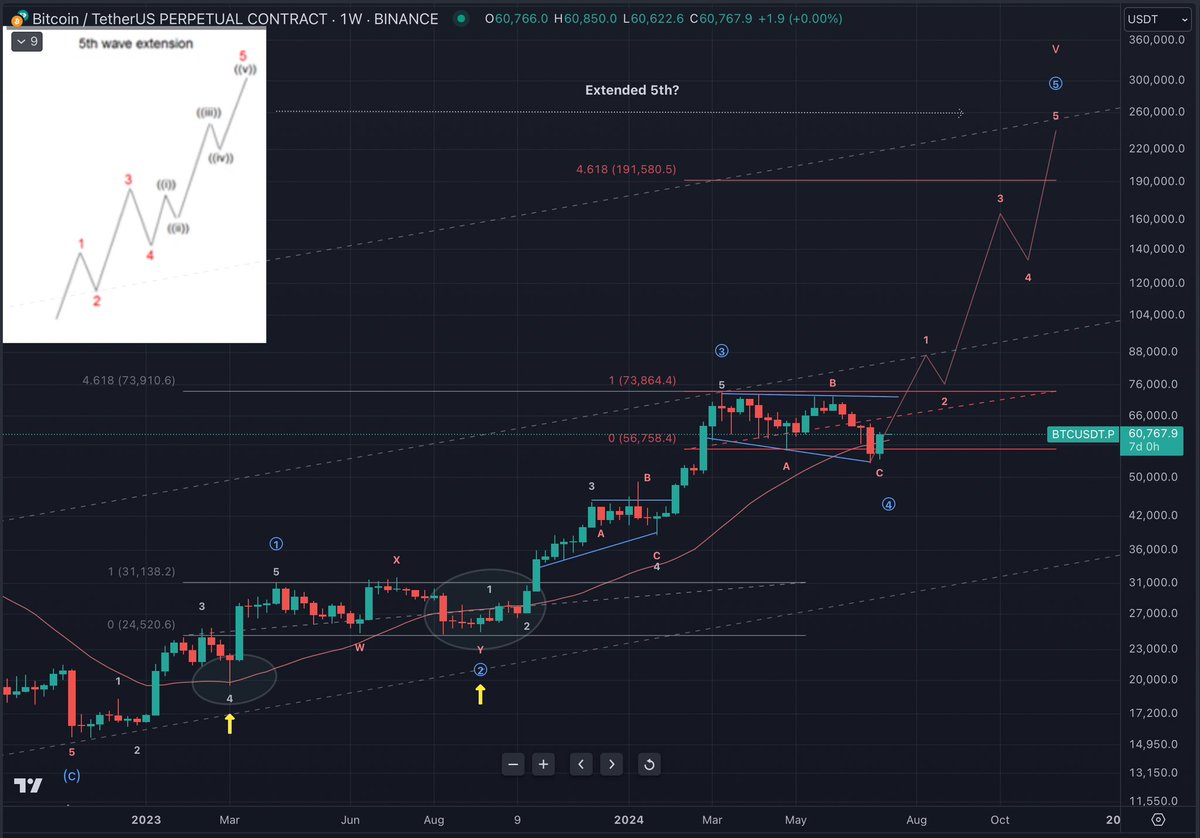The width and height of the screenshot is (1200, 838).
Task: Click current price 60,767.9 on scale
Action: [1151, 434]
